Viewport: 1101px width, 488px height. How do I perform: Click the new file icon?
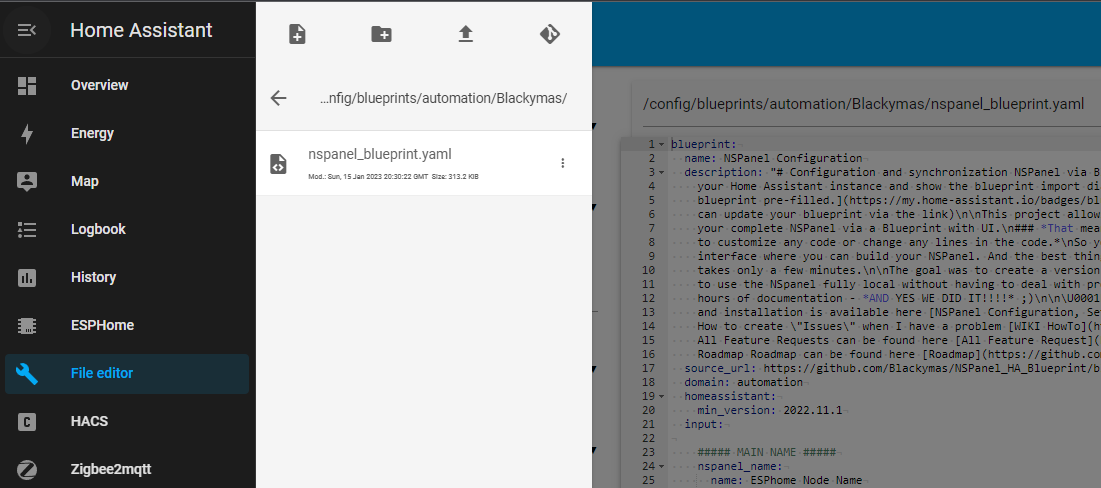tap(297, 34)
